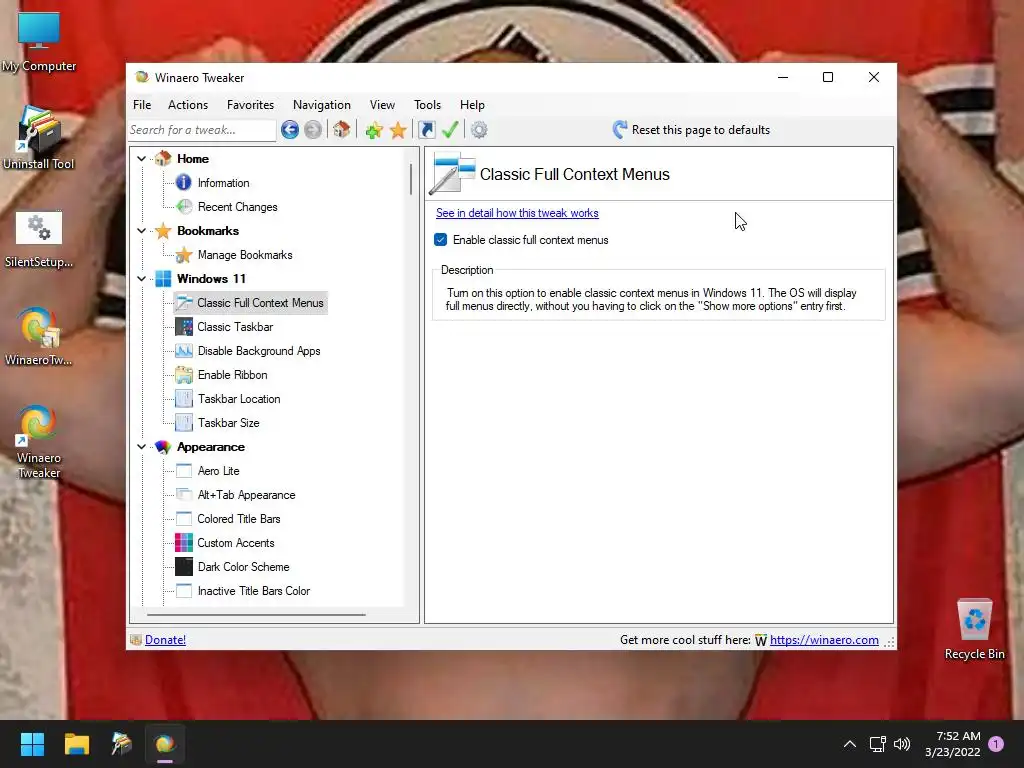
Task: Click the volume icon in system tray
Action: (902, 744)
